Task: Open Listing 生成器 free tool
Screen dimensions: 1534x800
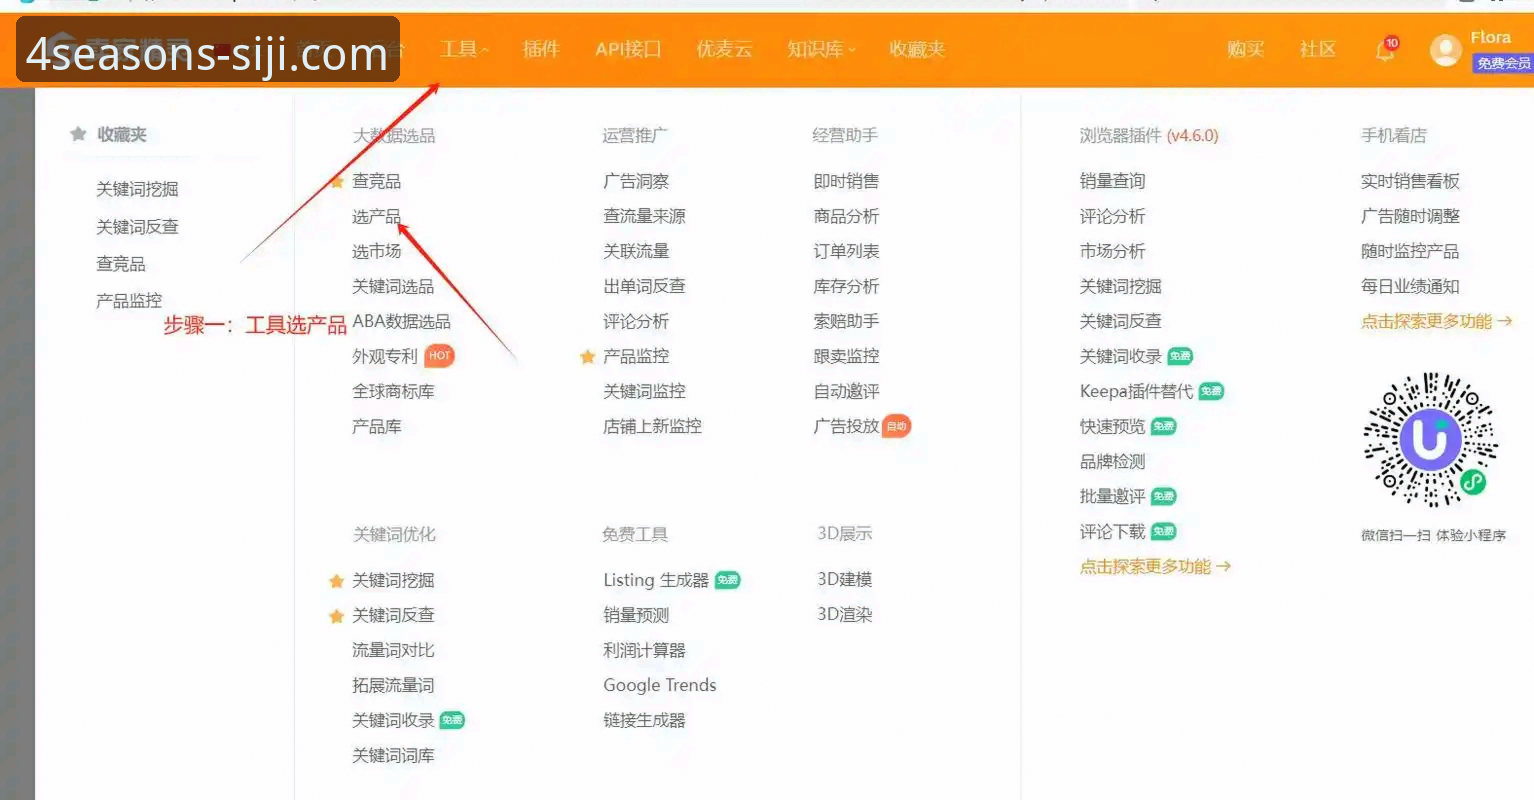Action: 656,580
